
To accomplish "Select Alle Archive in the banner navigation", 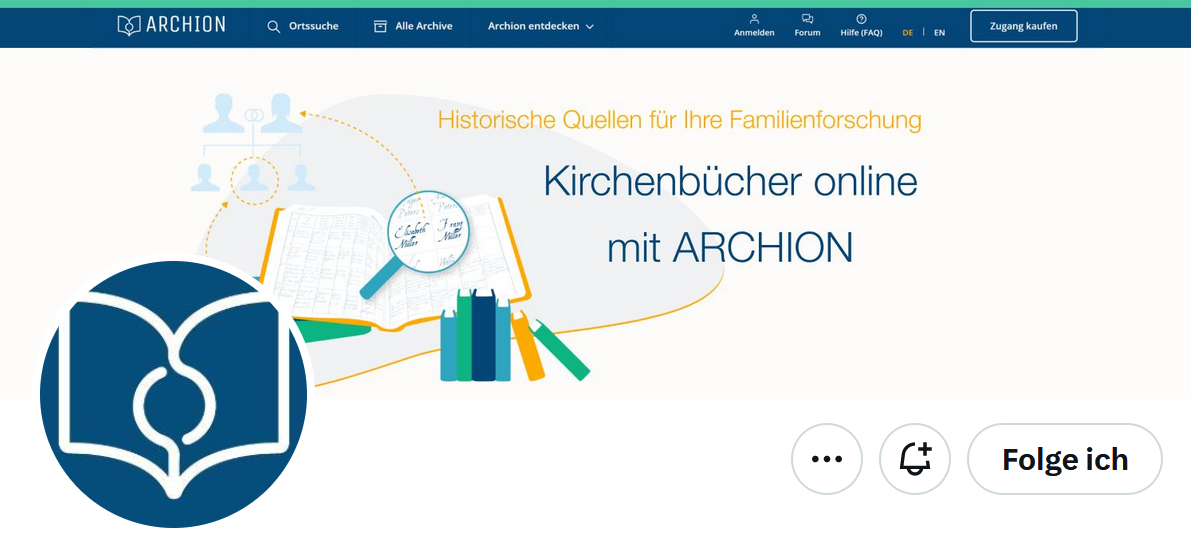I will coord(413,26).
